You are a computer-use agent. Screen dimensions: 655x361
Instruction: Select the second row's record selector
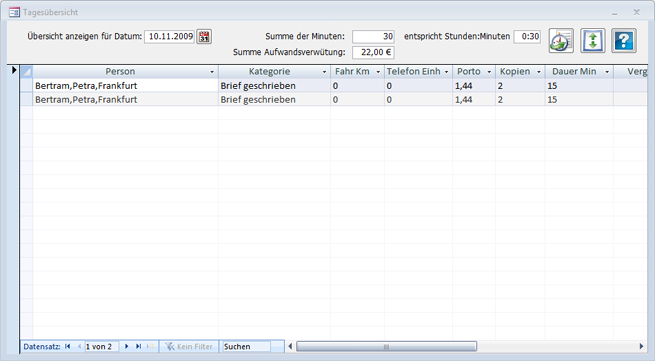26,99
